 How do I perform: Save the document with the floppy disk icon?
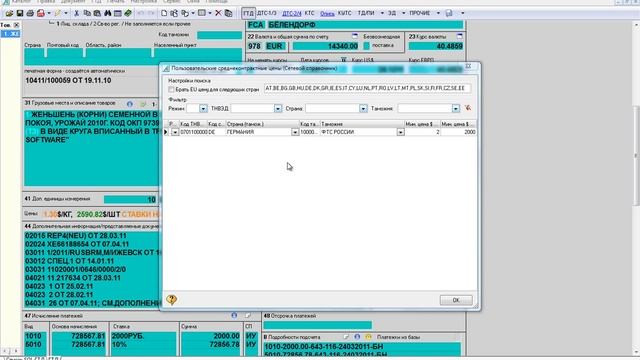[x=20, y=13]
